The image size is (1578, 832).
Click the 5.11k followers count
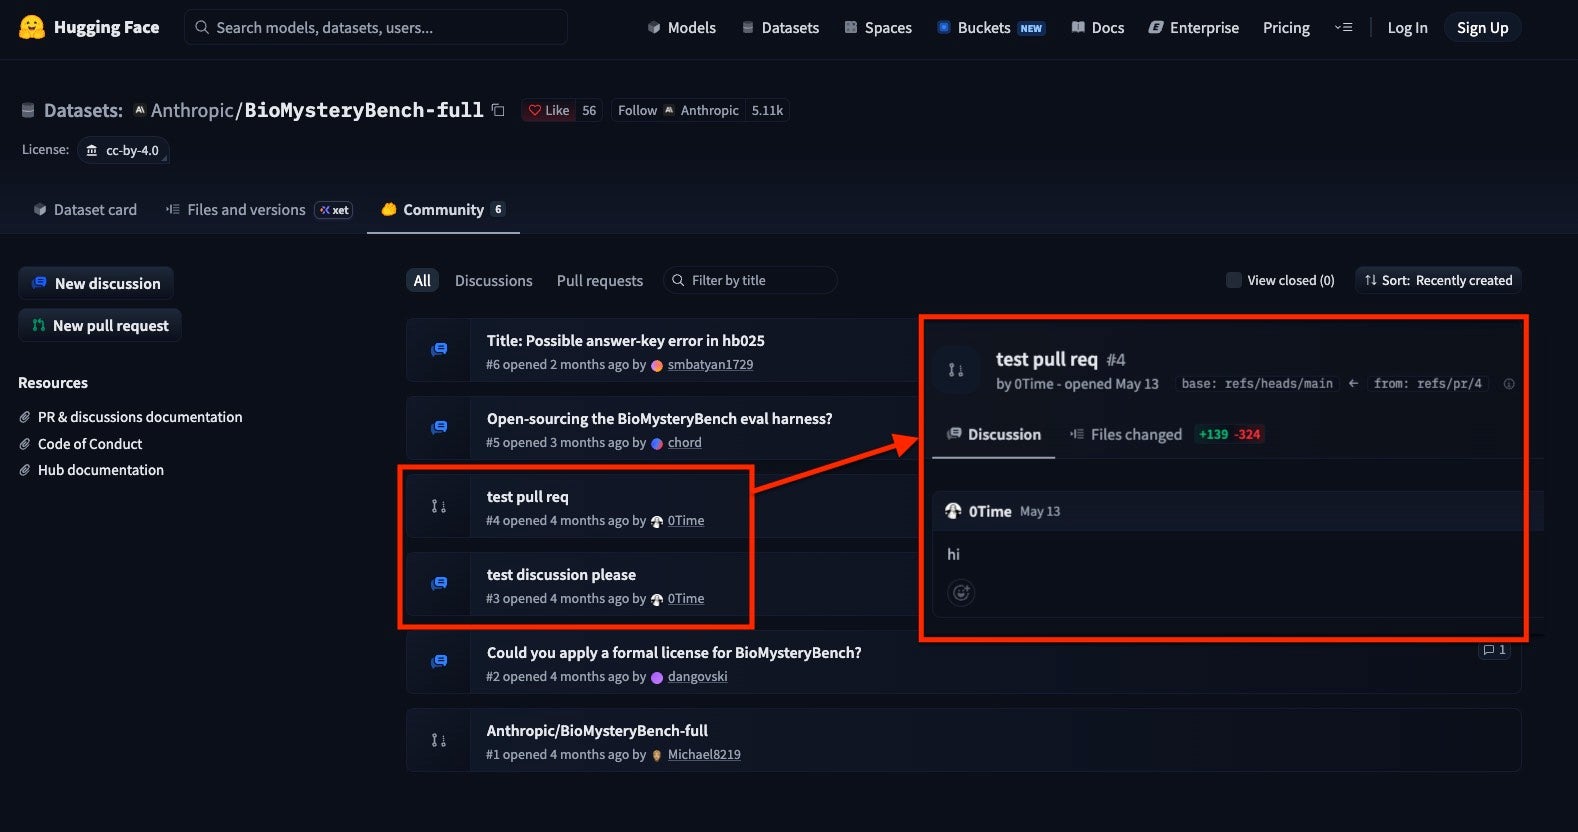[x=767, y=110]
